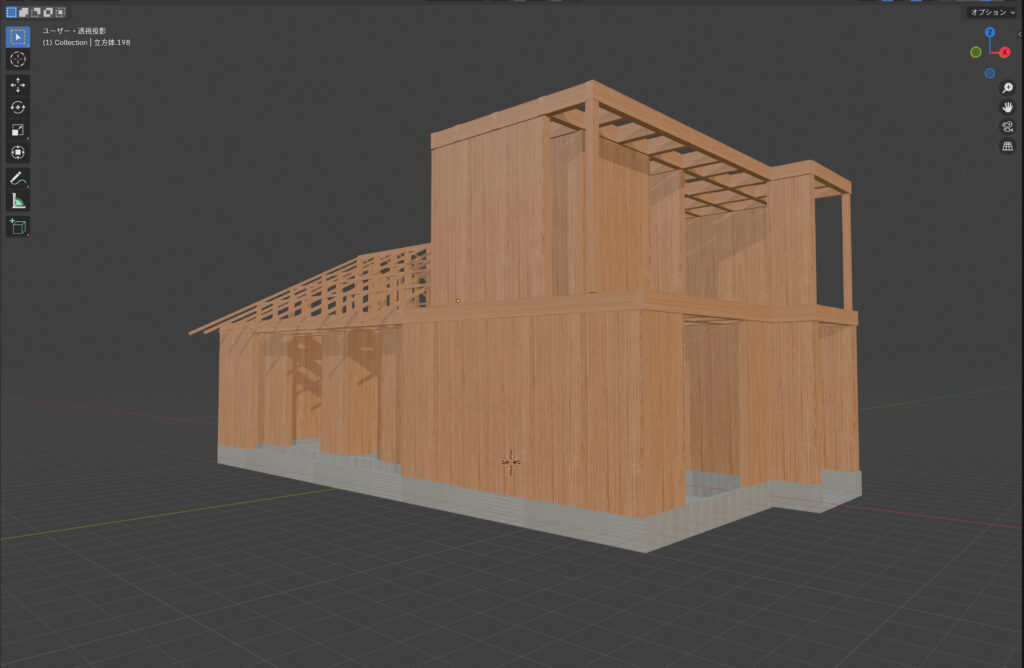Switch to the Scale tool
This screenshot has width=1024, height=668.
(x=18, y=130)
